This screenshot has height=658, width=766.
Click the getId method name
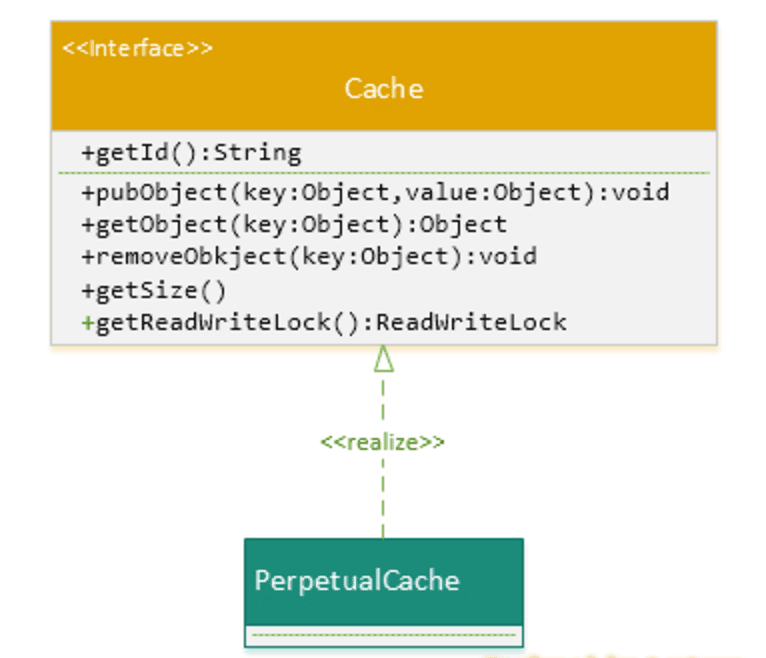[x=135, y=153]
